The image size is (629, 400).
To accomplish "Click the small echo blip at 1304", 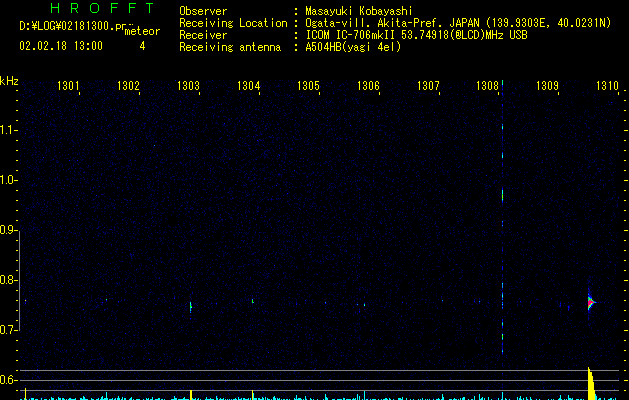I will (253, 301).
